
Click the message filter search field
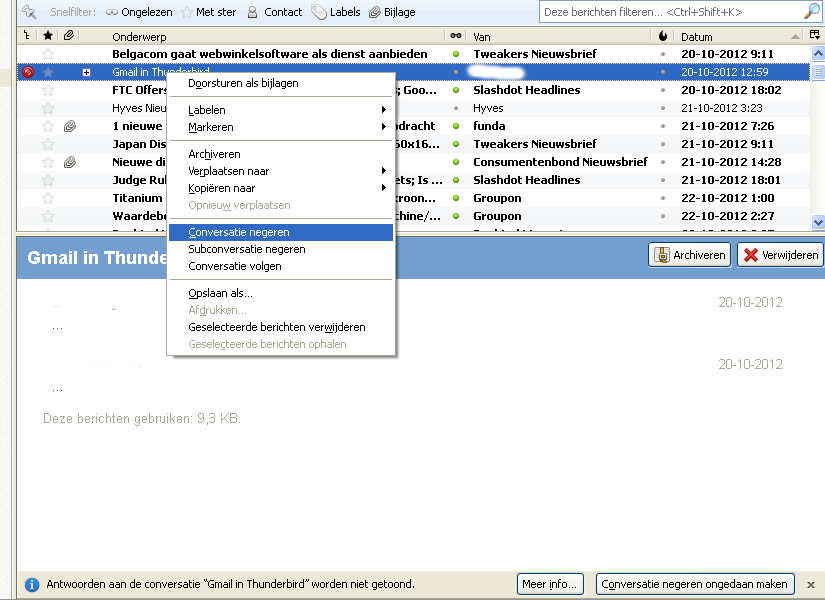coord(670,12)
